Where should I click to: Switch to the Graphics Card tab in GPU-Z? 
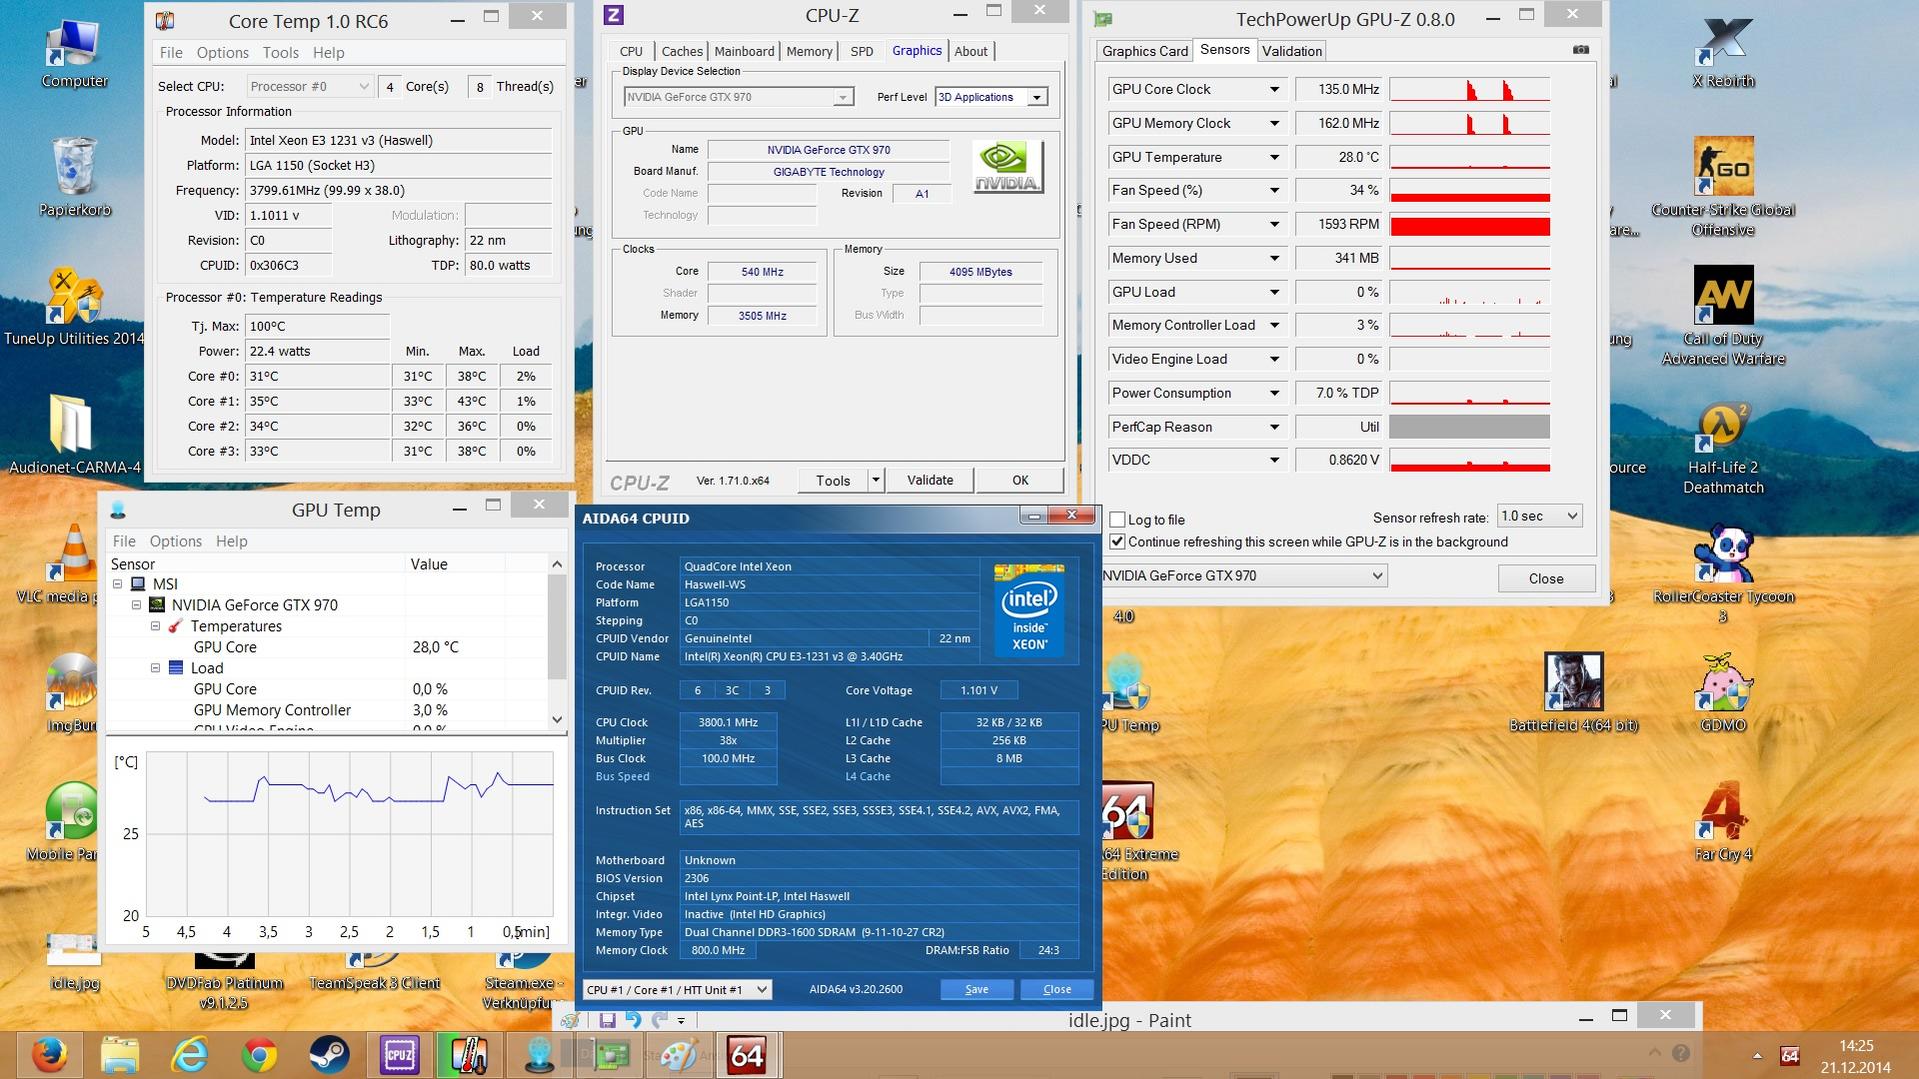click(1145, 51)
